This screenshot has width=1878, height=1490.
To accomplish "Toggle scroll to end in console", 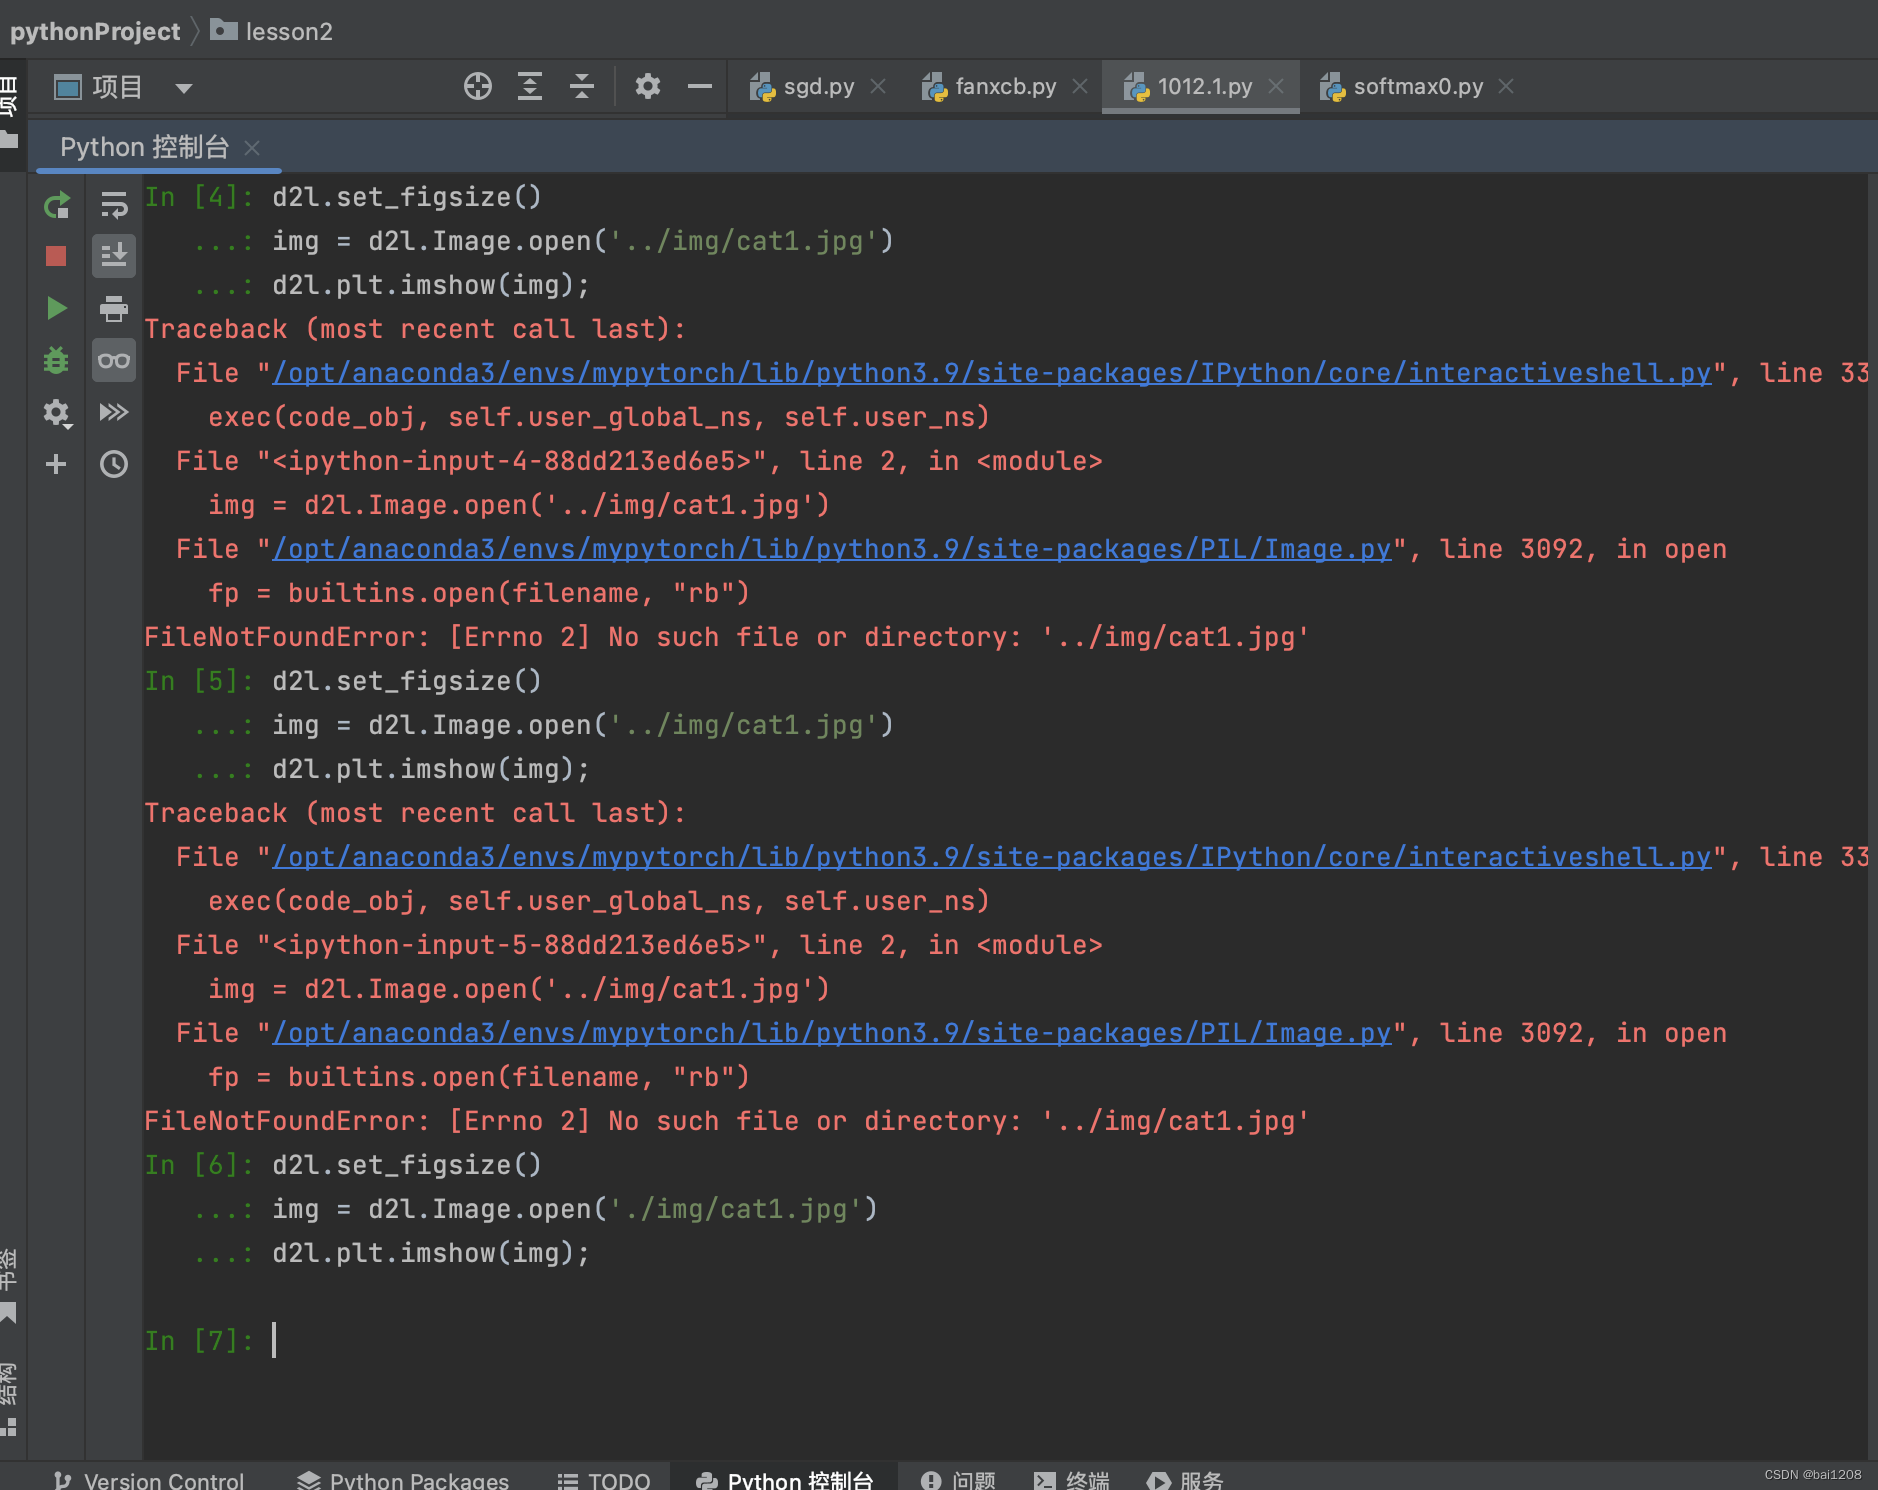I will click(x=113, y=257).
